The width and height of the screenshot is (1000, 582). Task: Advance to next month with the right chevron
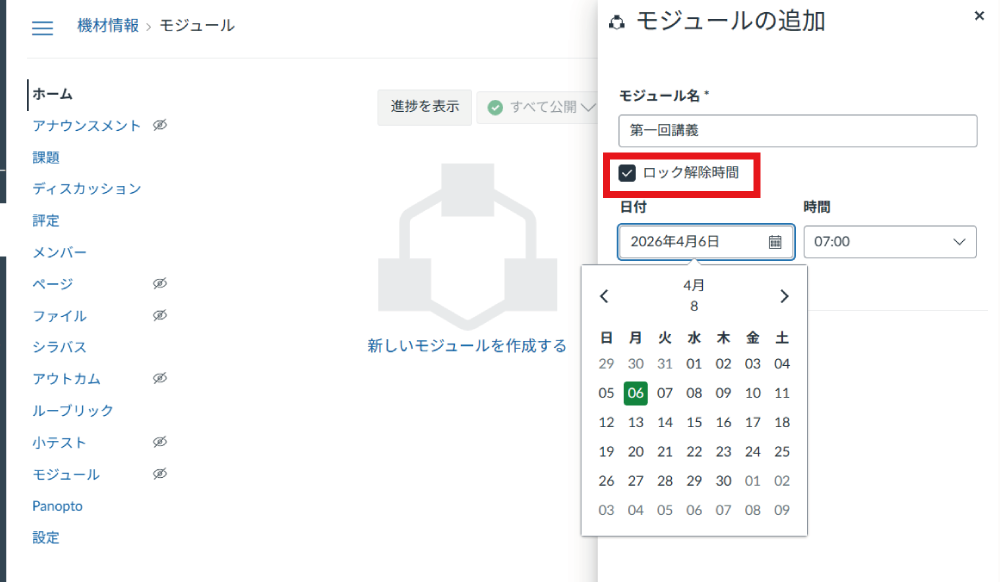tap(784, 296)
